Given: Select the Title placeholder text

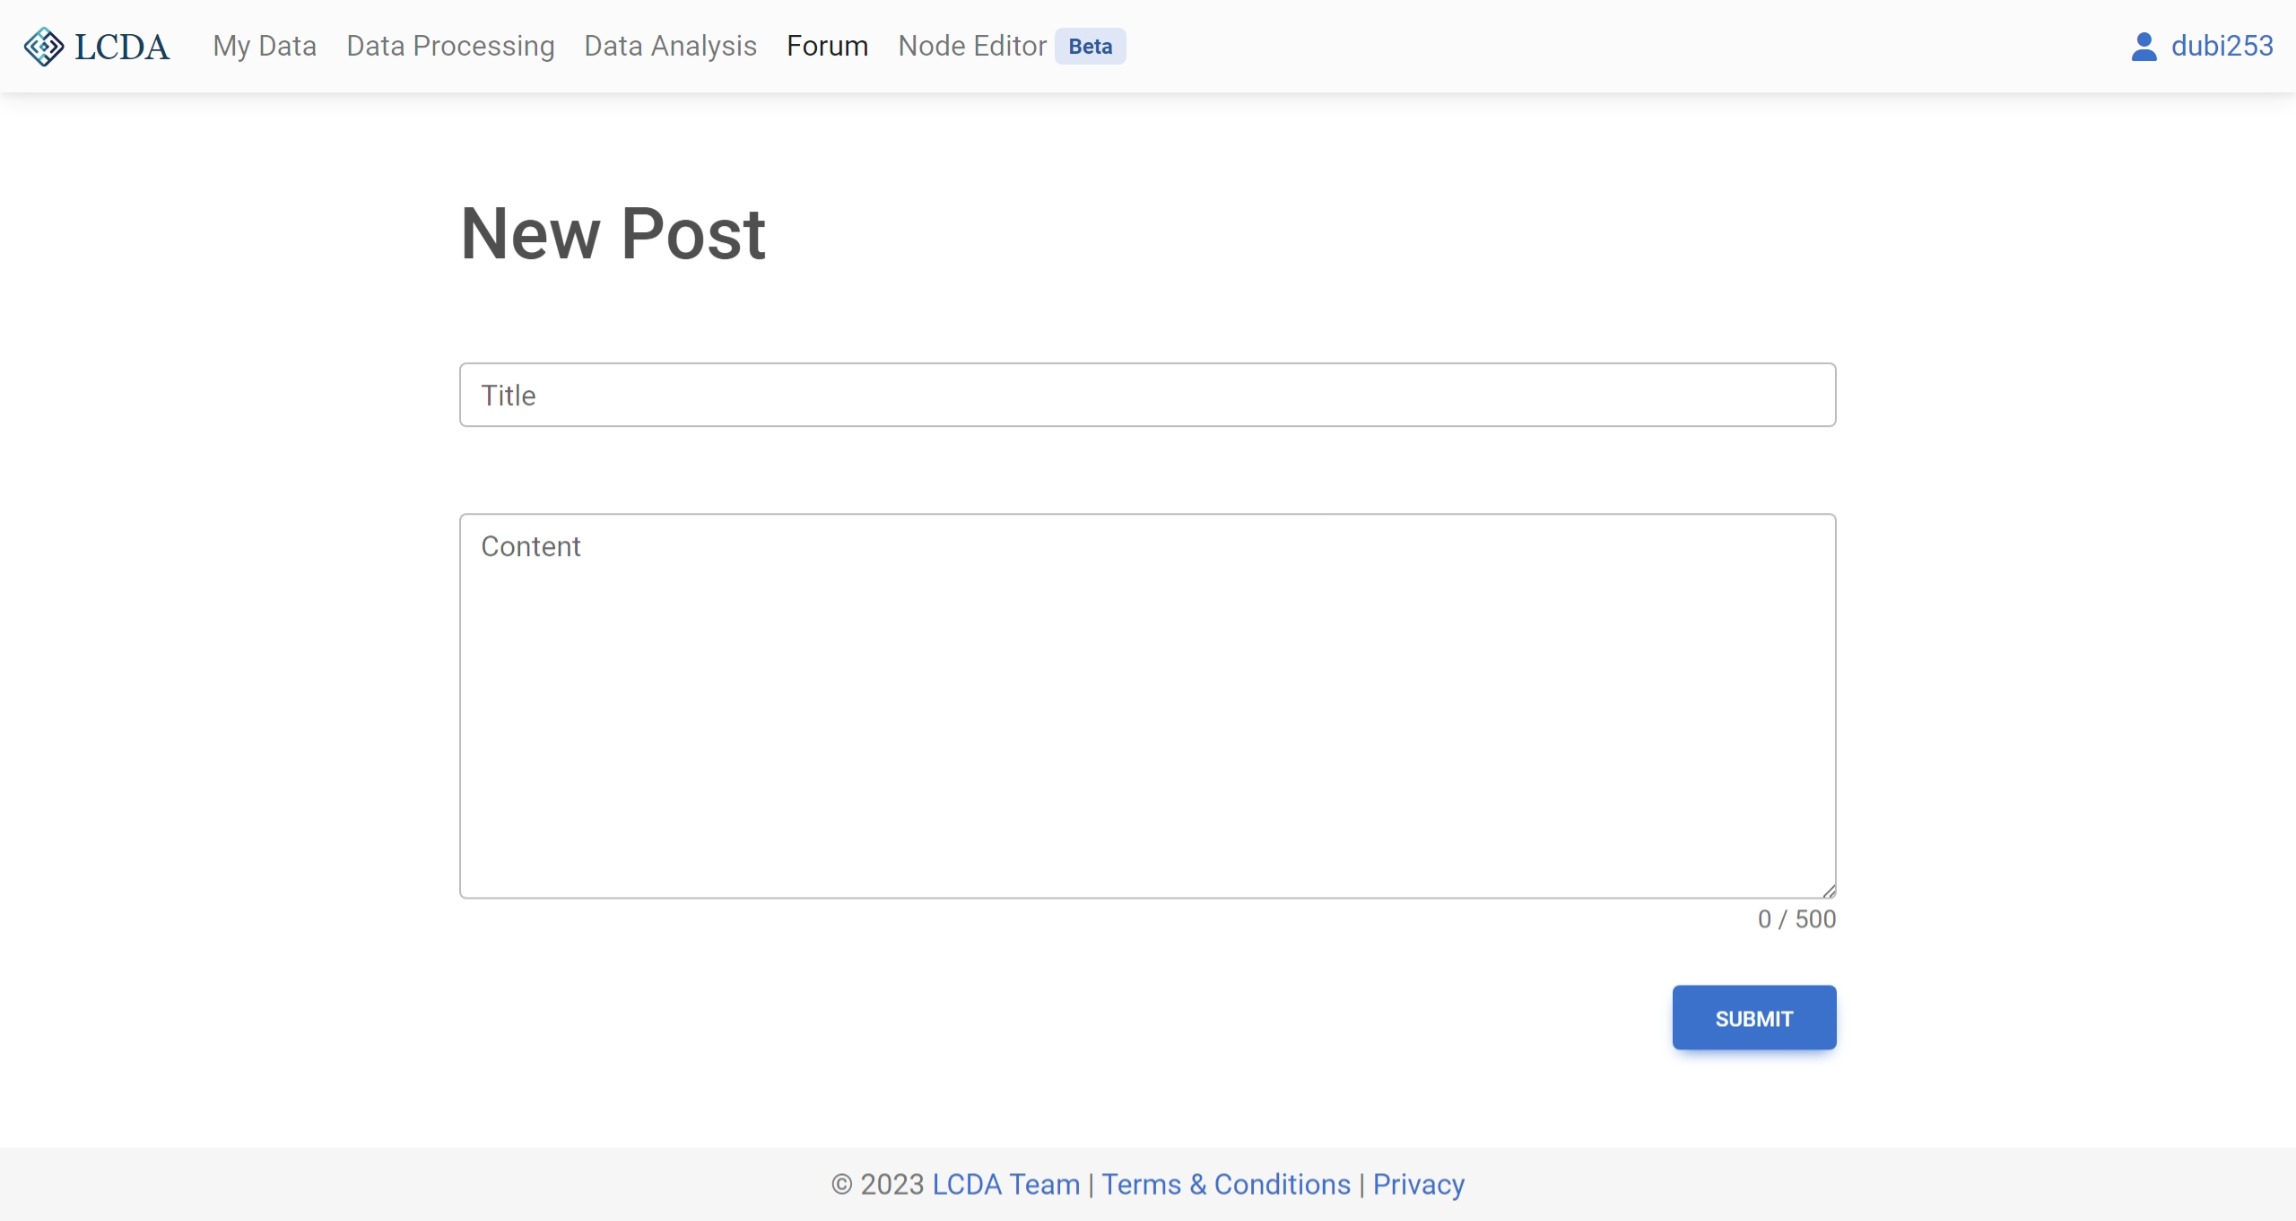Looking at the screenshot, I should (x=509, y=395).
